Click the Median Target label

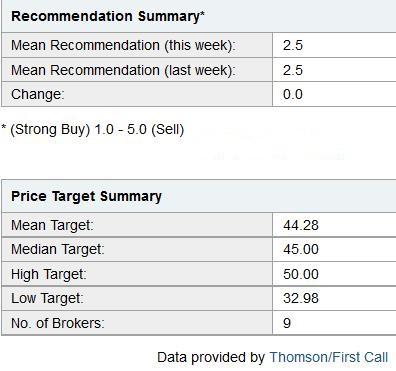(58, 249)
